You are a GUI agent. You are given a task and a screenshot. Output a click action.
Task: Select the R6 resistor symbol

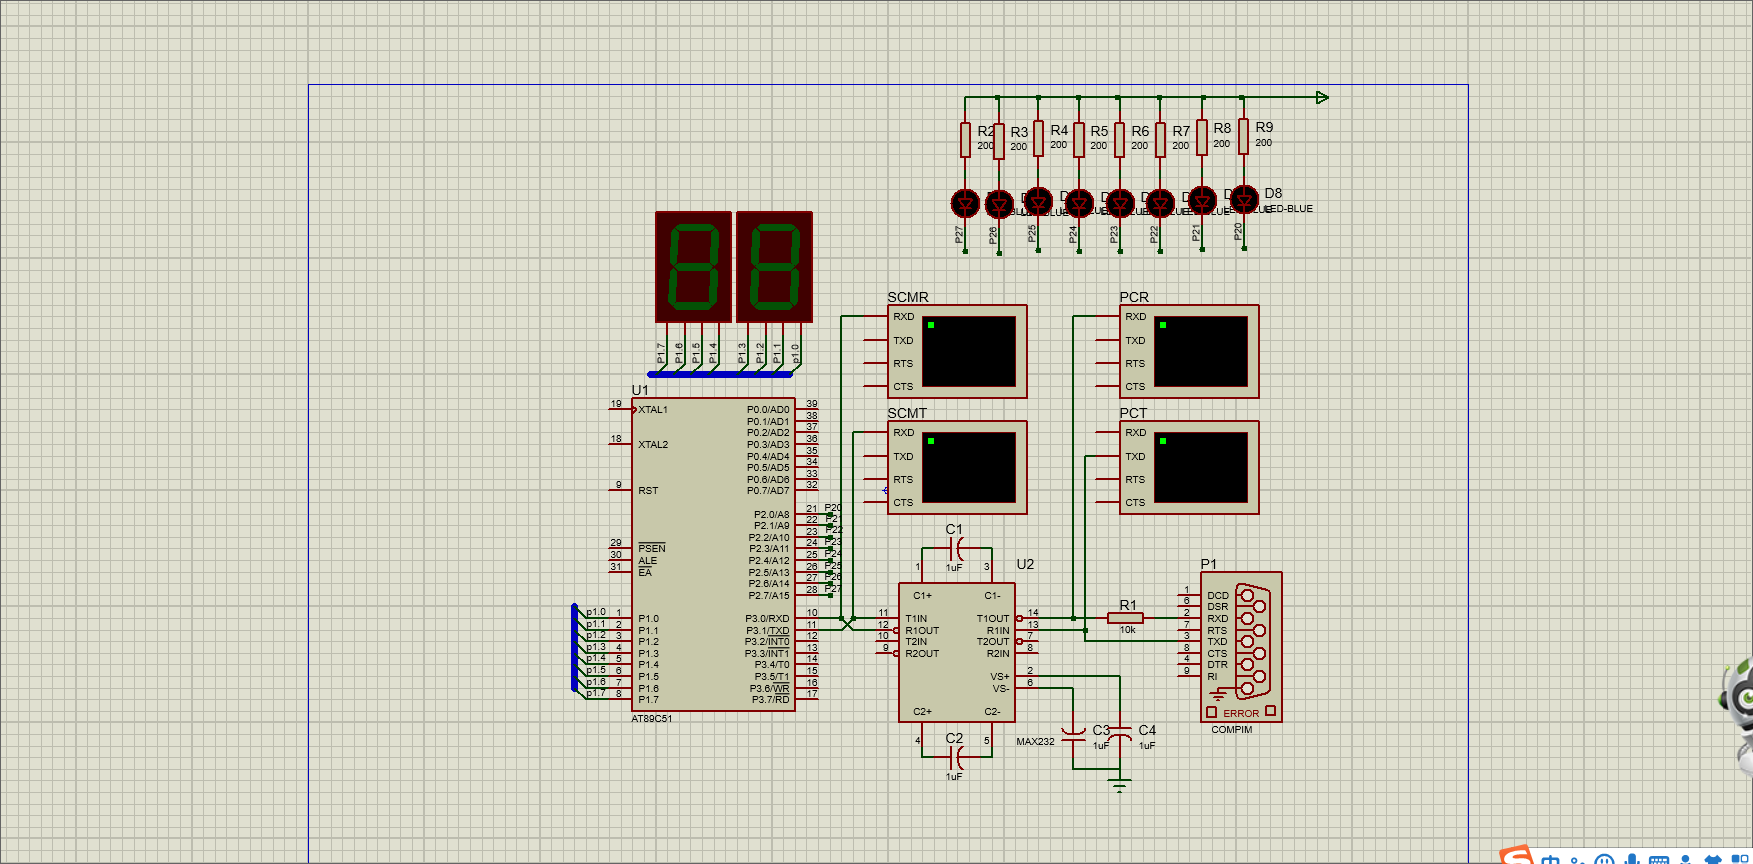[1120, 140]
